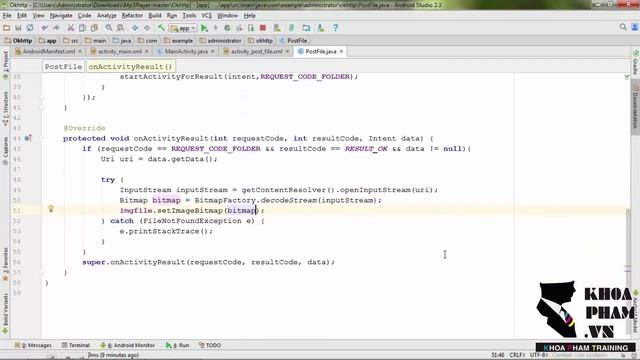Click the green Run app button
The width and height of the screenshot is (640, 360).
pyautogui.click(x=204, y=28)
